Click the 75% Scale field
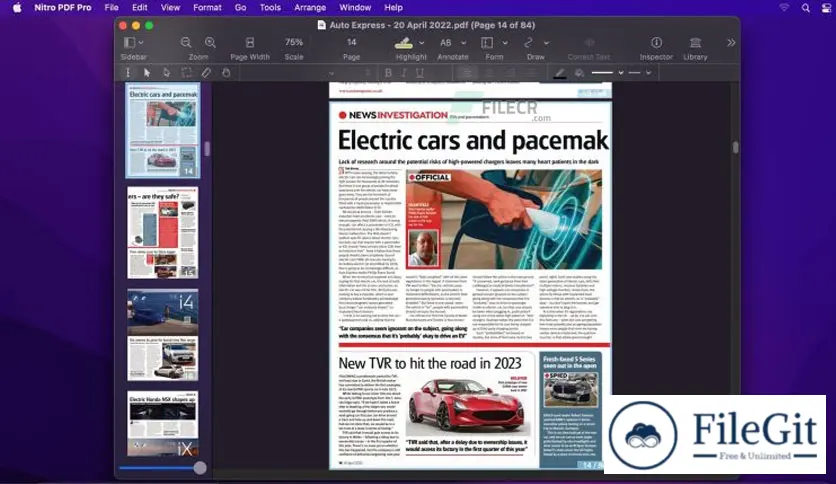This screenshot has height=484, width=836. pyautogui.click(x=294, y=42)
